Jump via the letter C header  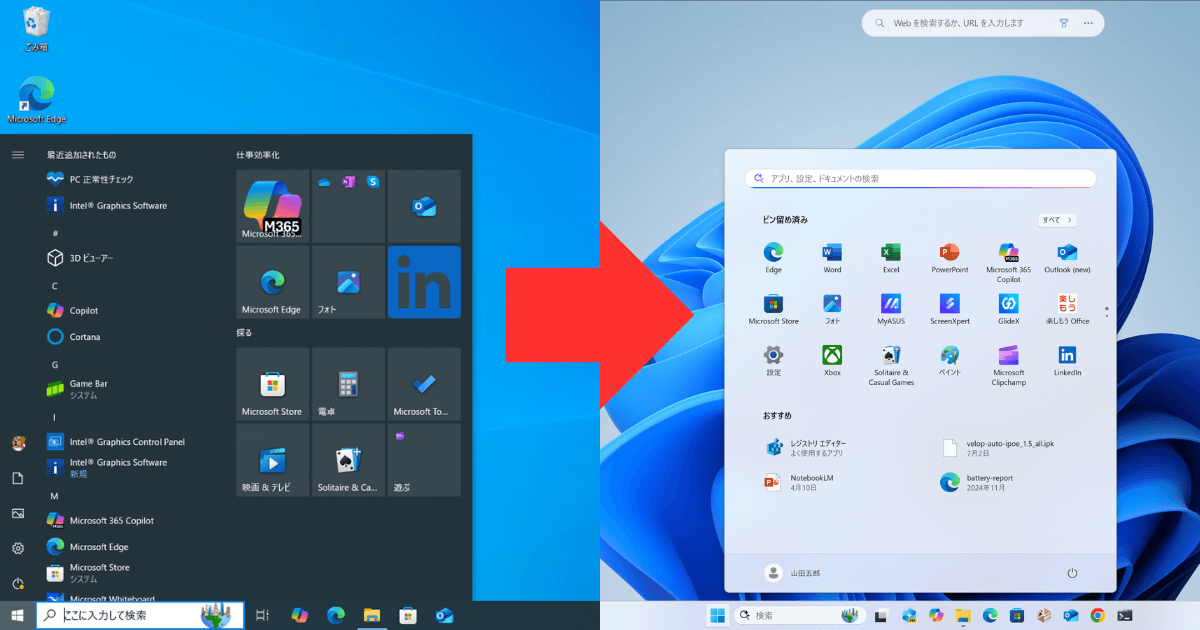pos(54,286)
